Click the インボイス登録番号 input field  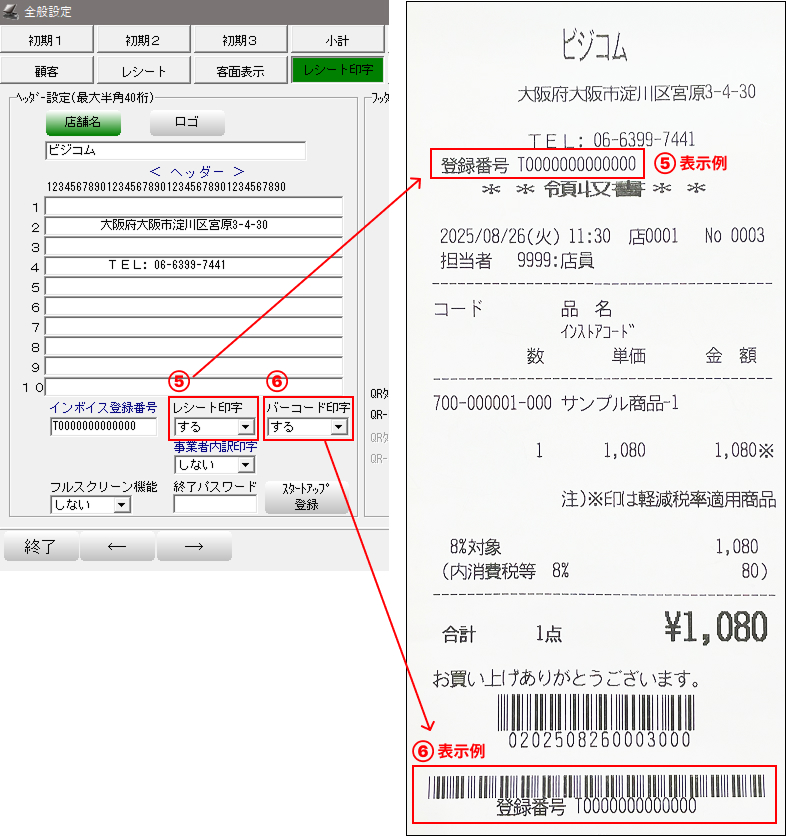103,427
